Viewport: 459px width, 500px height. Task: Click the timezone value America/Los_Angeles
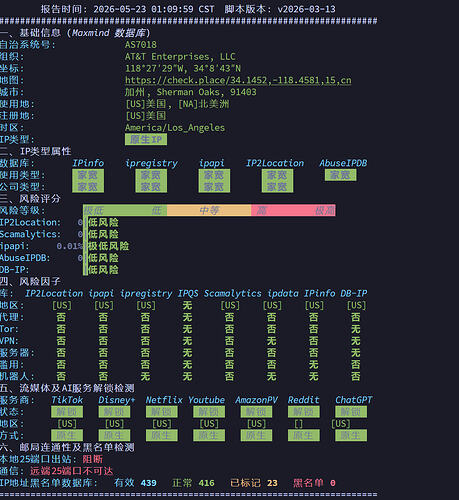[175, 128]
